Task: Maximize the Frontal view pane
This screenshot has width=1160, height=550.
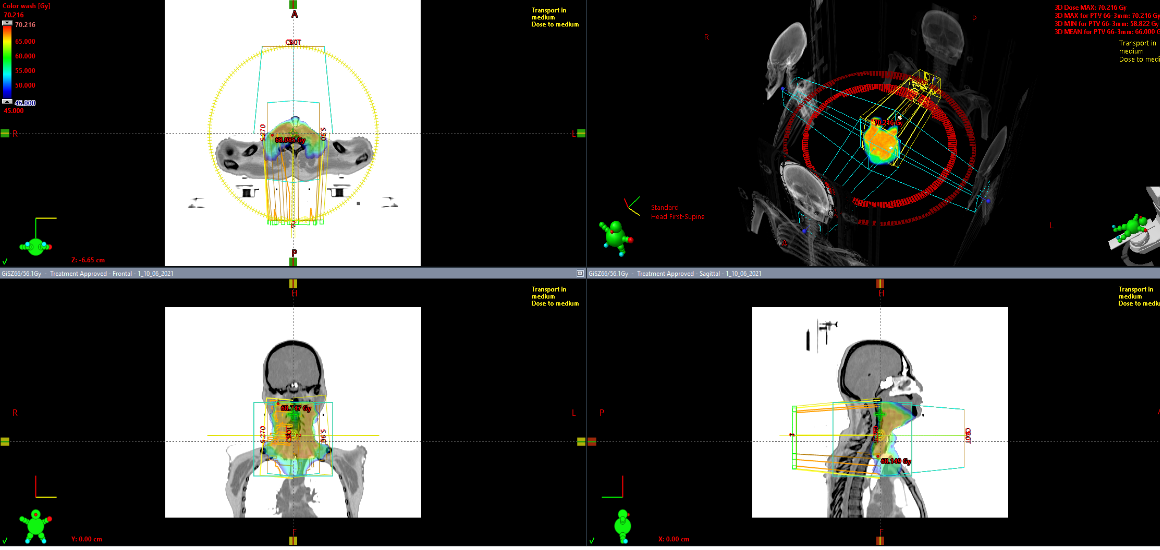Action: coord(580,273)
